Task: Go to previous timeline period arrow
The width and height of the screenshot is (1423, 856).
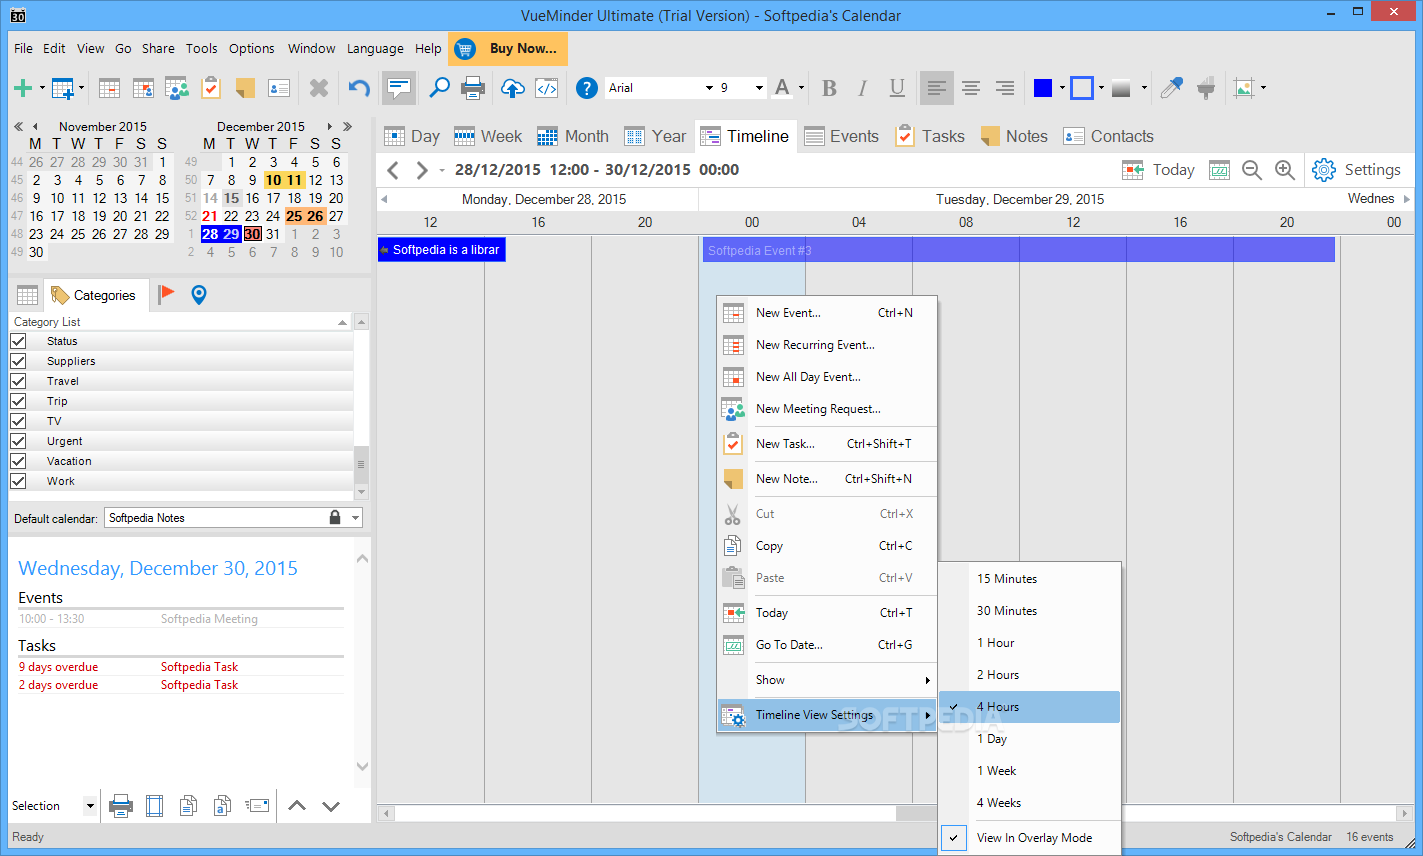Action: tap(393, 170)
